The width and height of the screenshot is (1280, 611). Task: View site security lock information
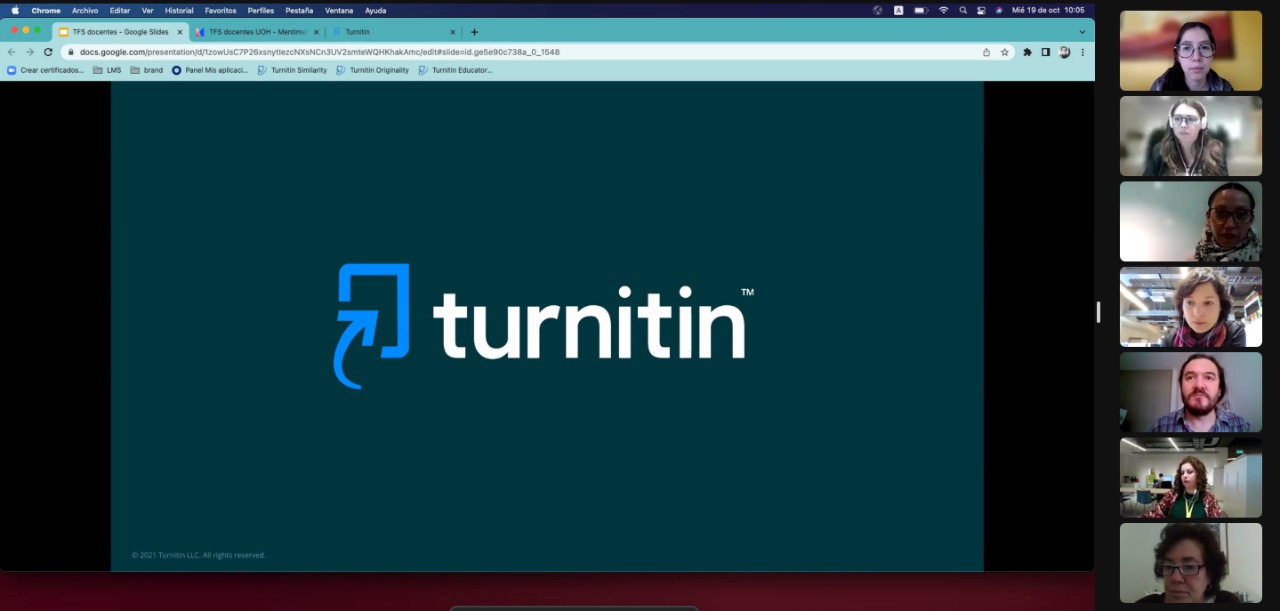pos(71,52)
